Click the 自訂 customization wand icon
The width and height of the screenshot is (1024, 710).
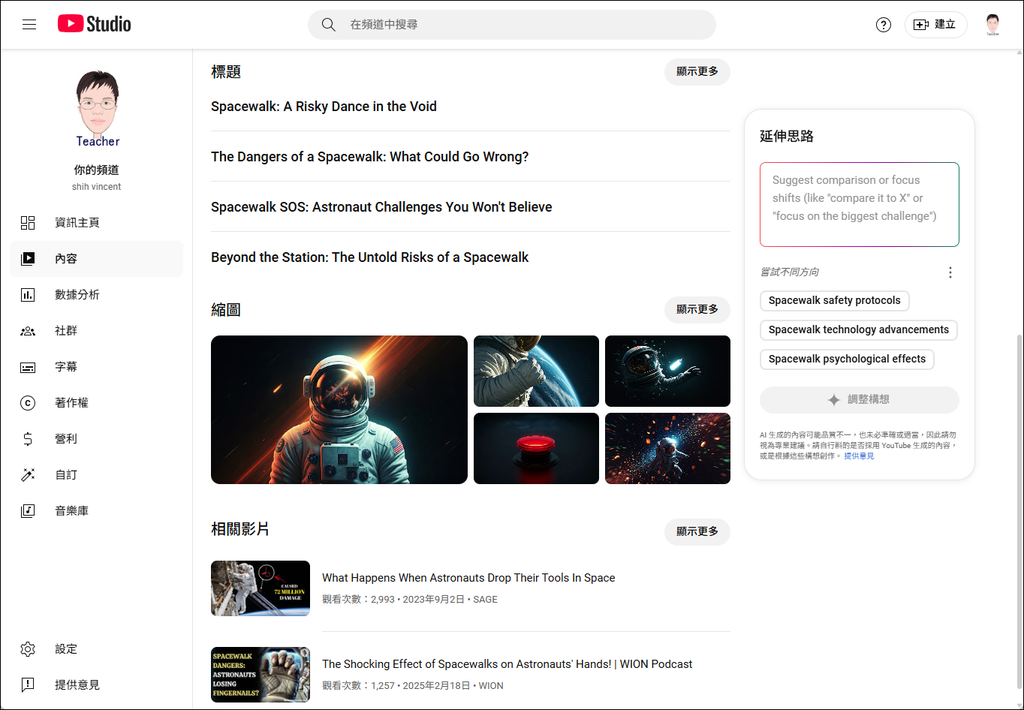[x=27, y=475]
